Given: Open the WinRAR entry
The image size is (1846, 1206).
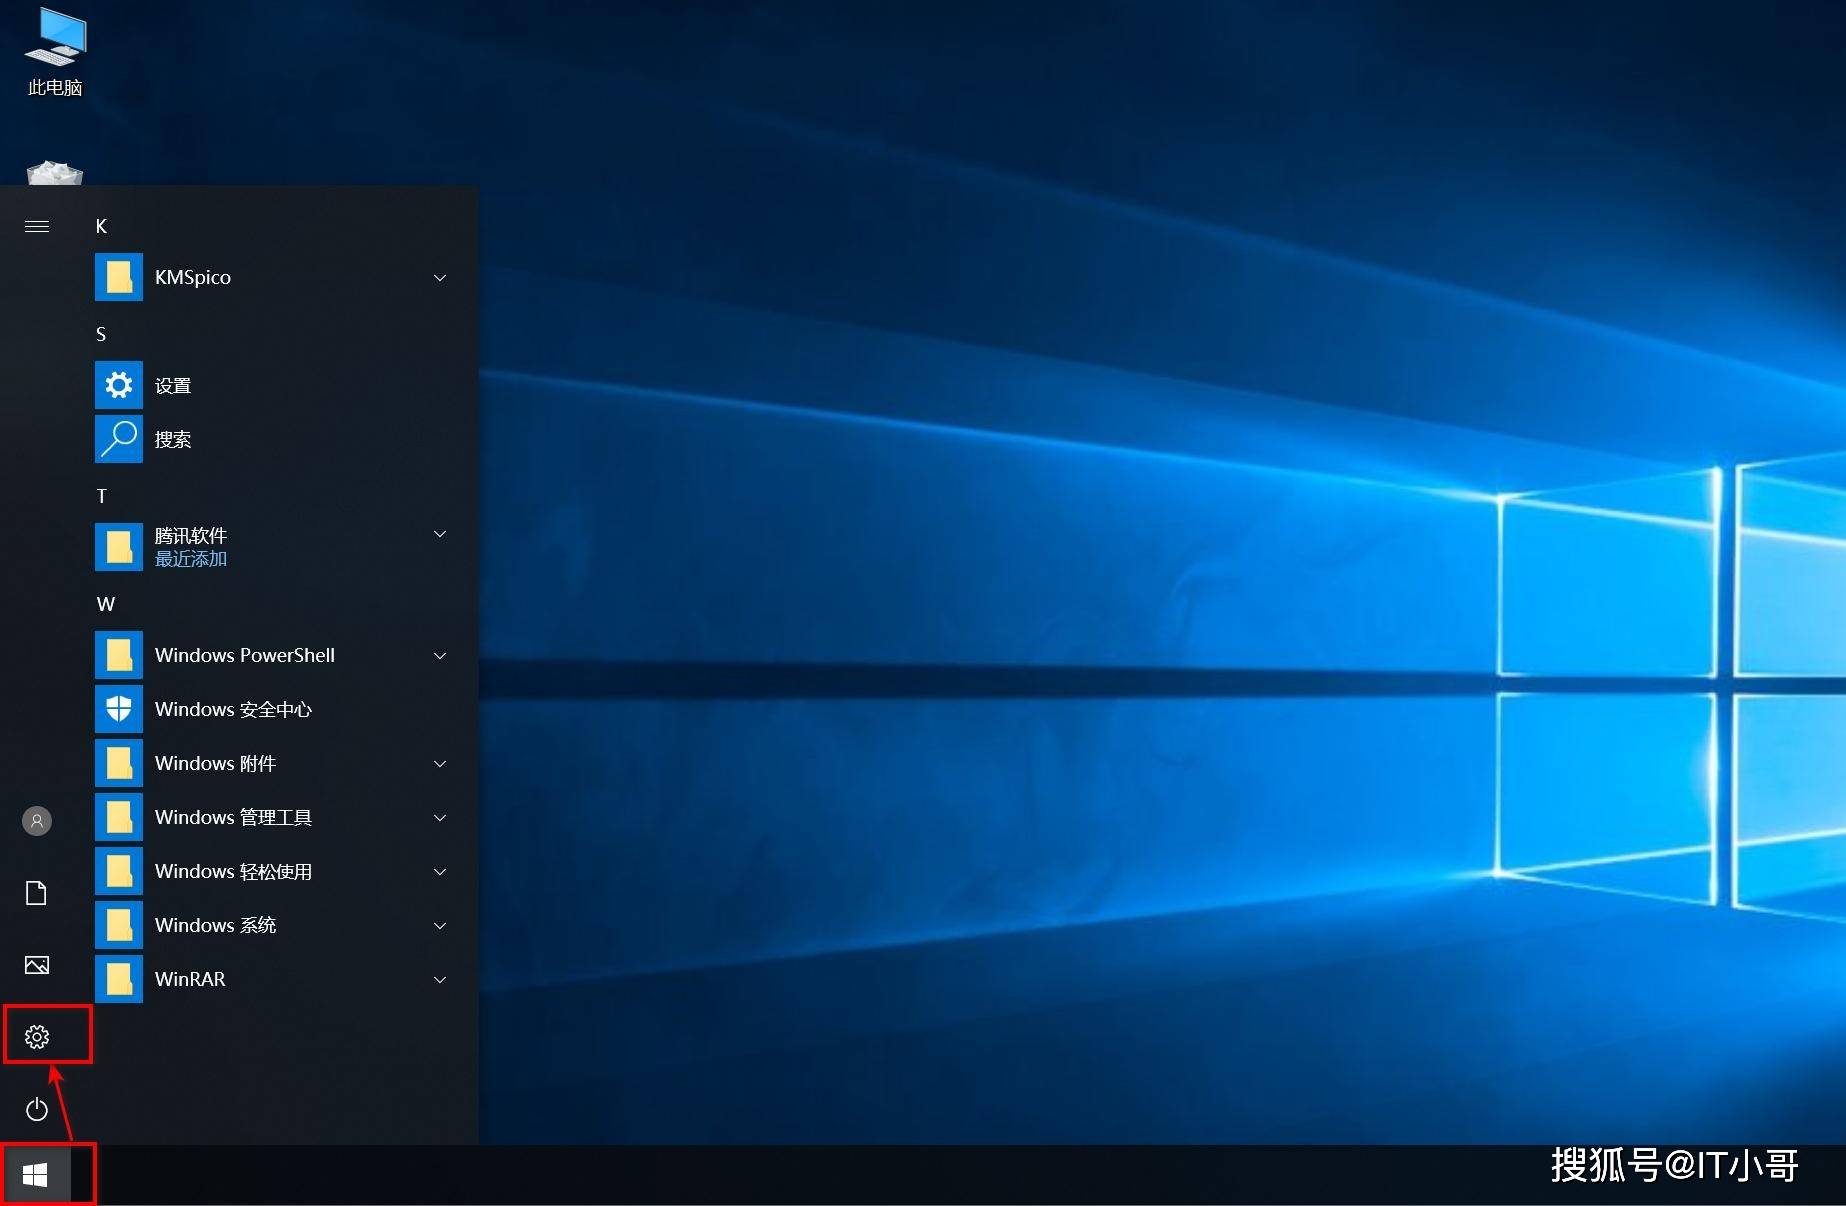Looking at the screenshot, I should tap(275, 979).
